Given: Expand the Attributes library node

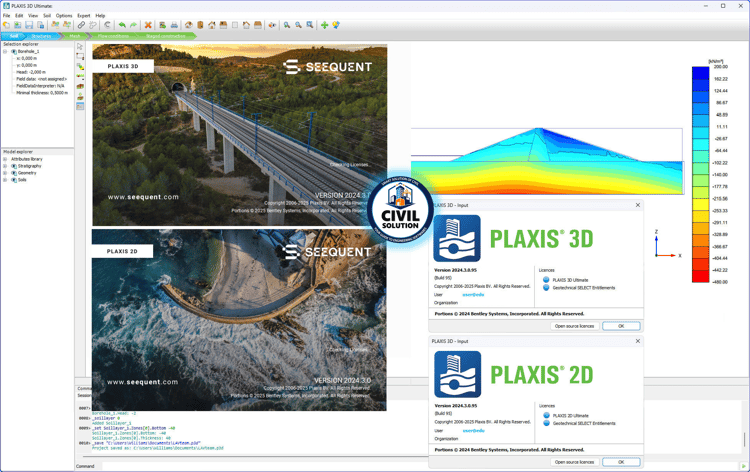Looking at the screenshot, I should coord(5,159).
